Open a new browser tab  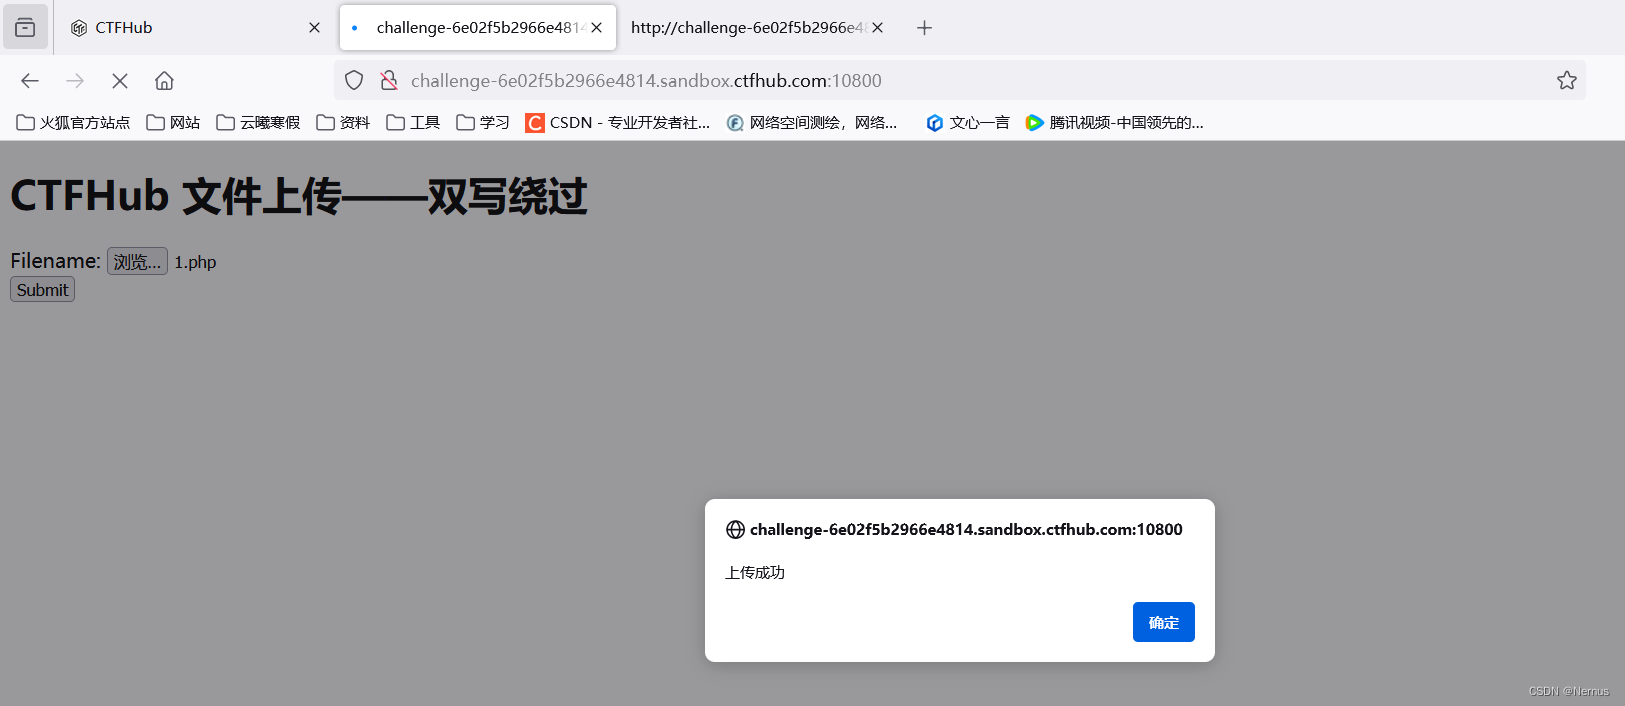click(x=924, y=28)
